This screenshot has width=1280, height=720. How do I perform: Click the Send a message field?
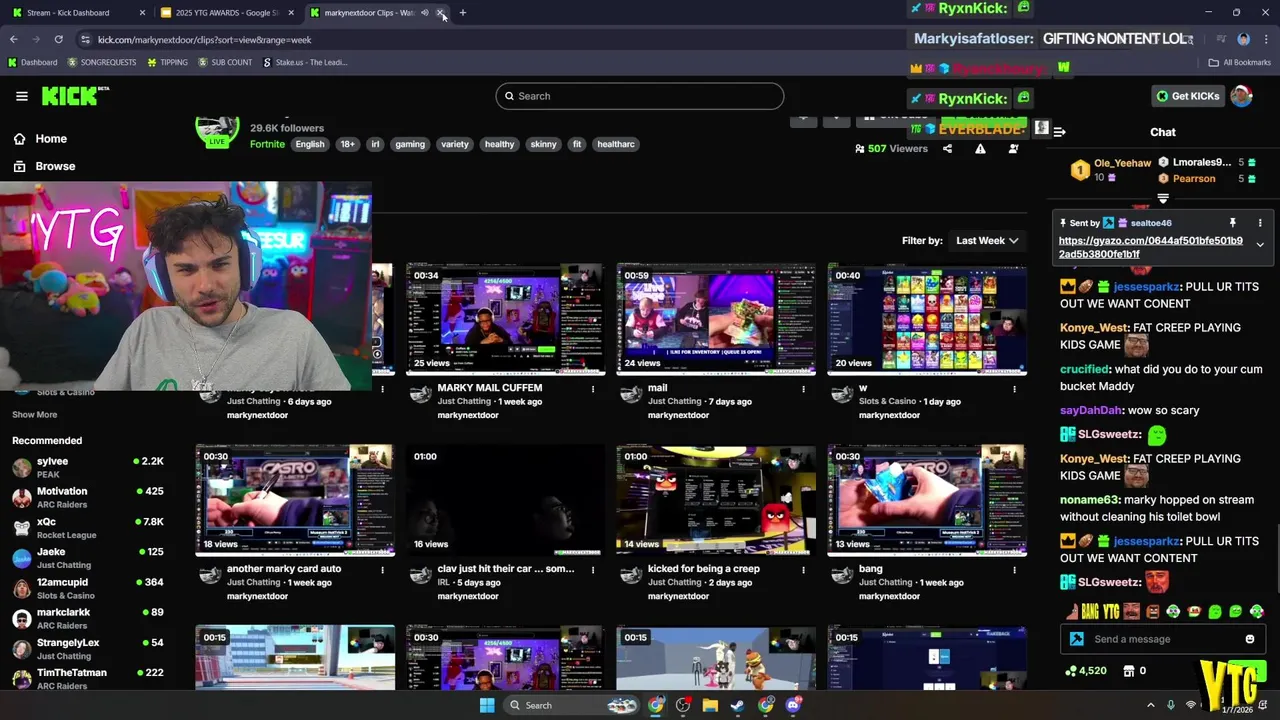click(x=1165, y=639)
